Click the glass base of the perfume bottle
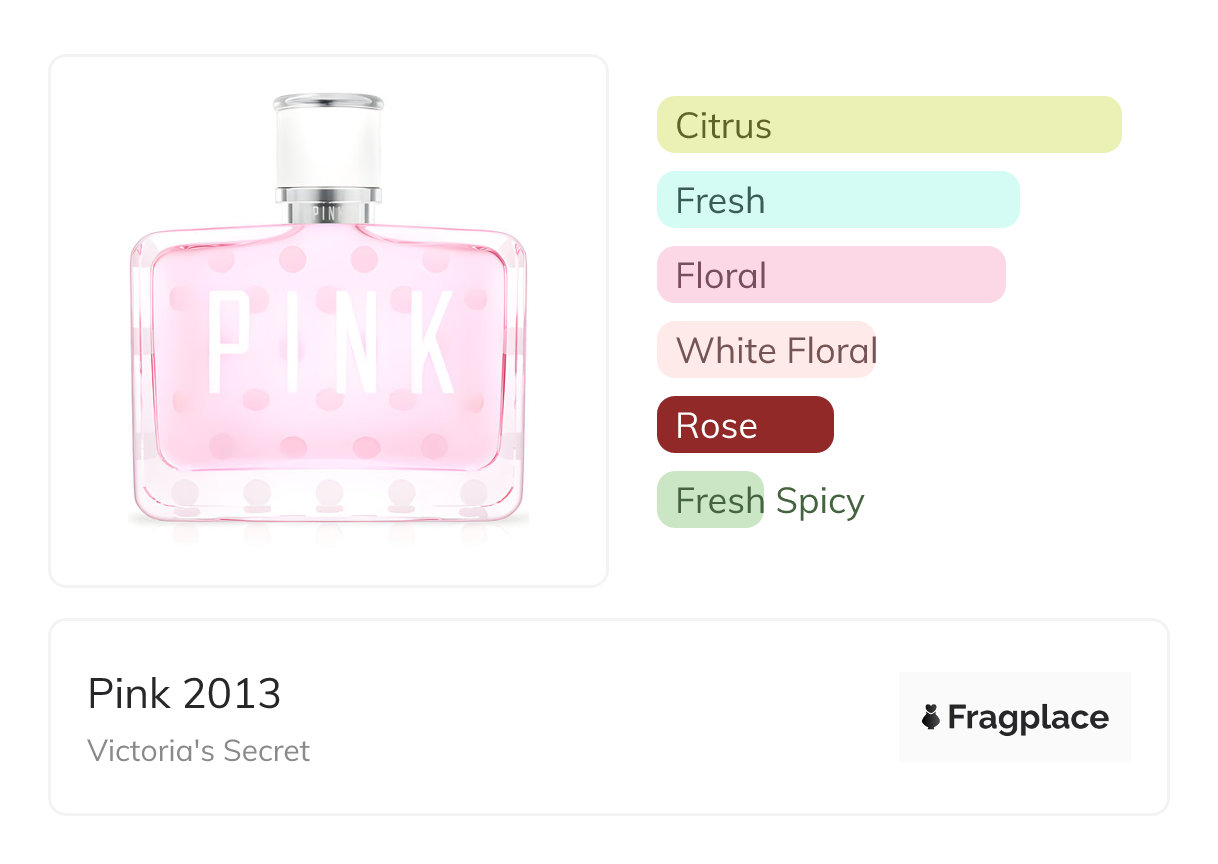Screen dimensions: 1218x864 pos(328,497)
